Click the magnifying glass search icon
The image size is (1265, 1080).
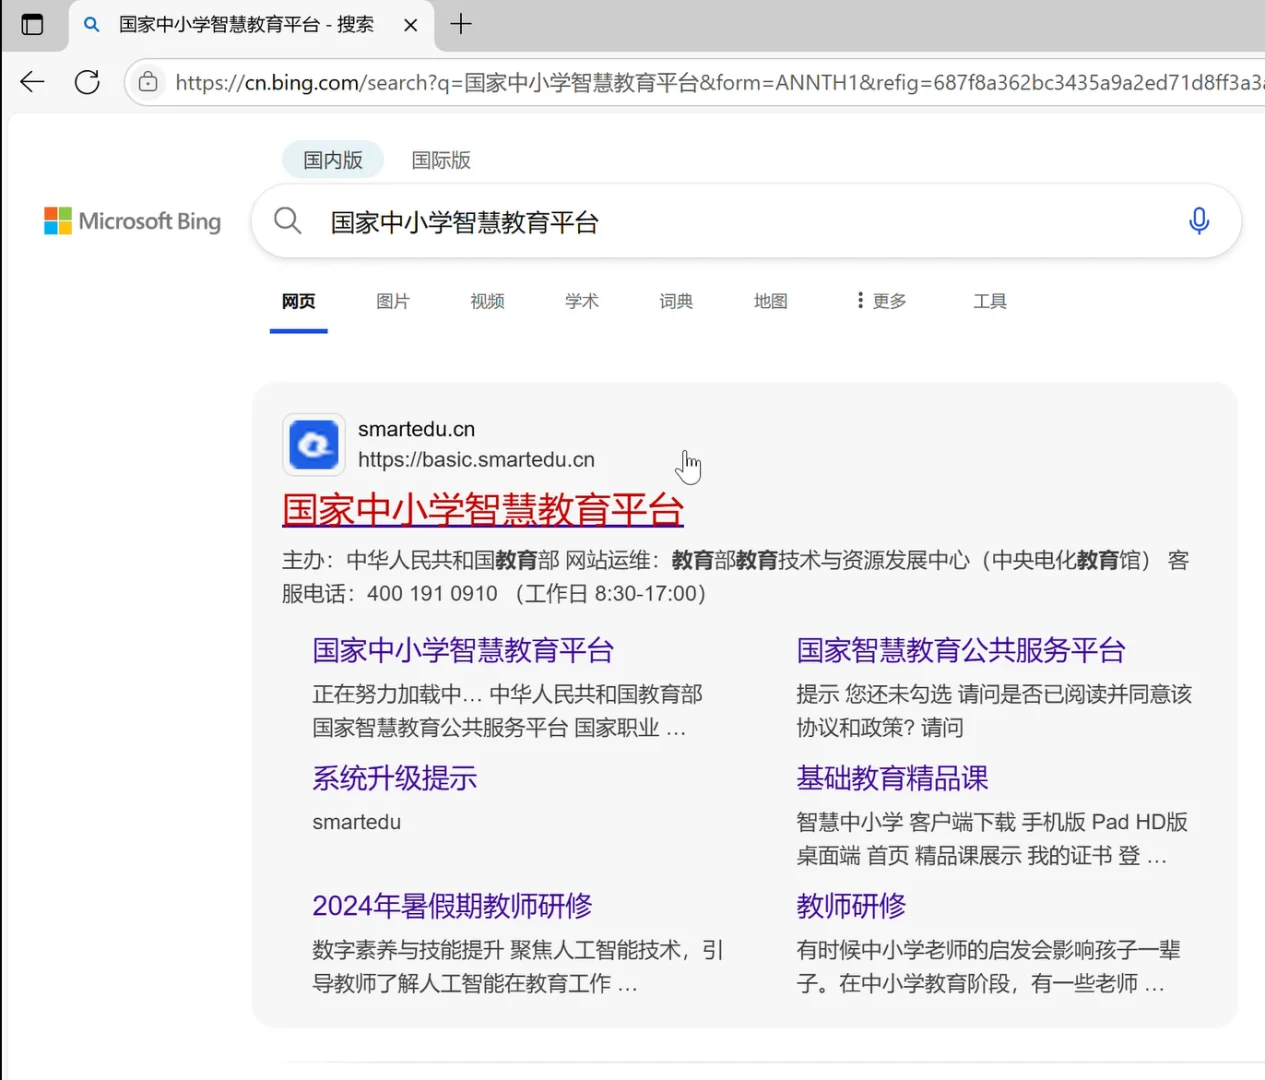[x=287, y=221]
